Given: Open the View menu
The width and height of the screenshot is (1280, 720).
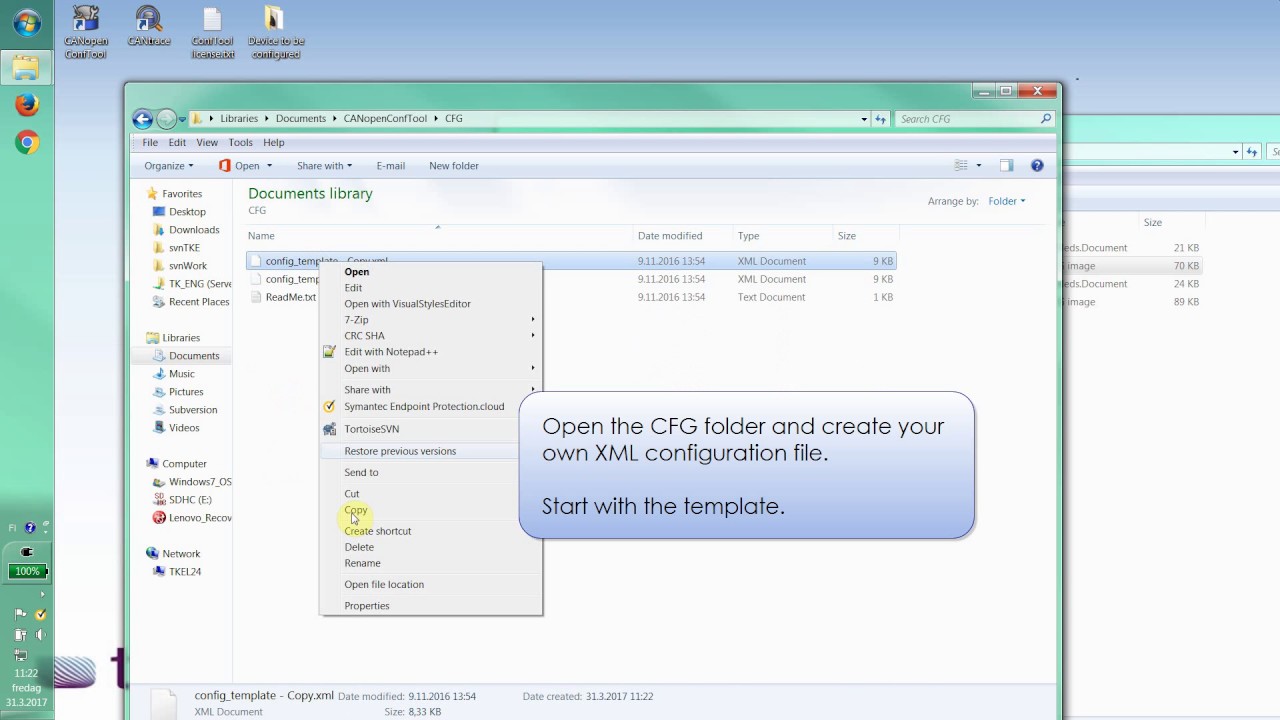Looking at the screenshot, I should tap(207, 143).
